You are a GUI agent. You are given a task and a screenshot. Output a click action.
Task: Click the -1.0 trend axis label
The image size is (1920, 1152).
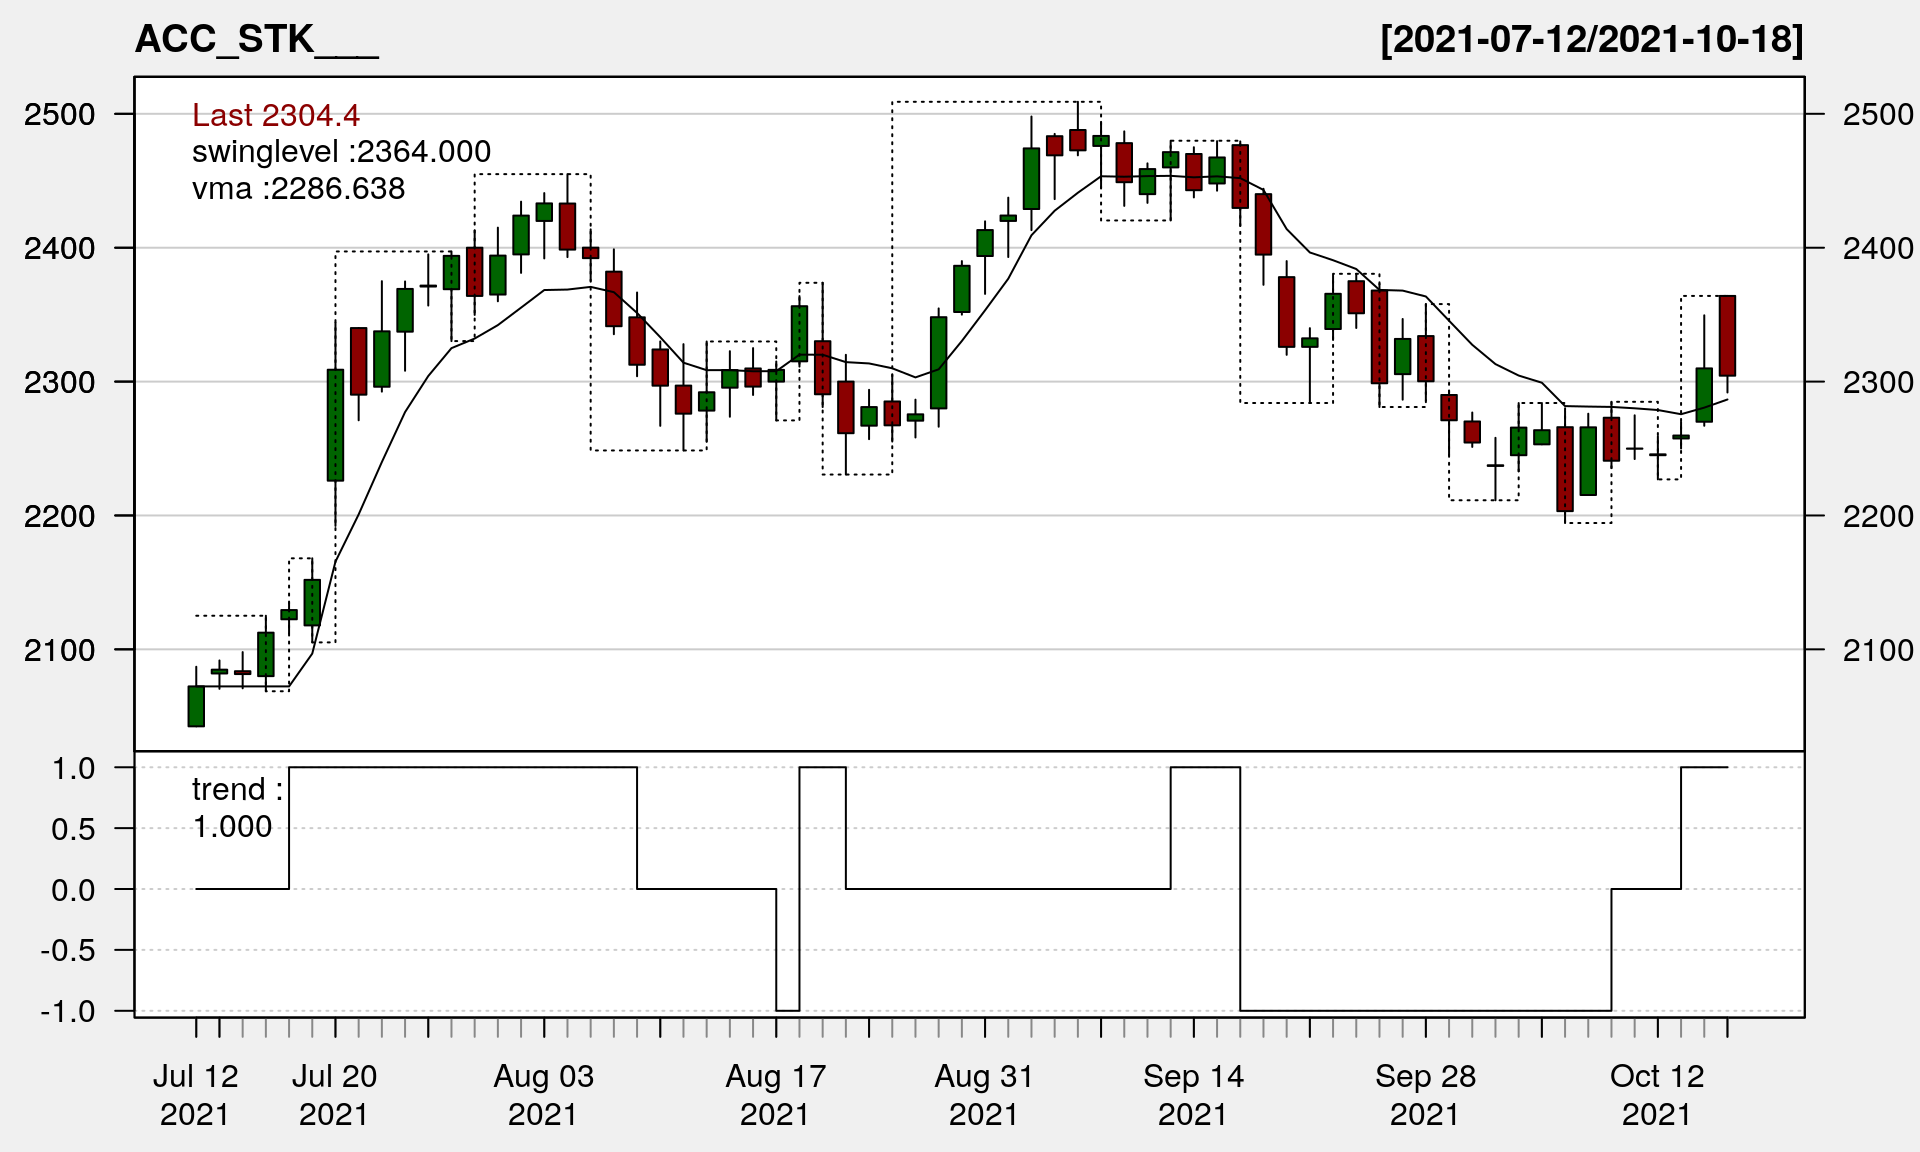[68, 1011]
